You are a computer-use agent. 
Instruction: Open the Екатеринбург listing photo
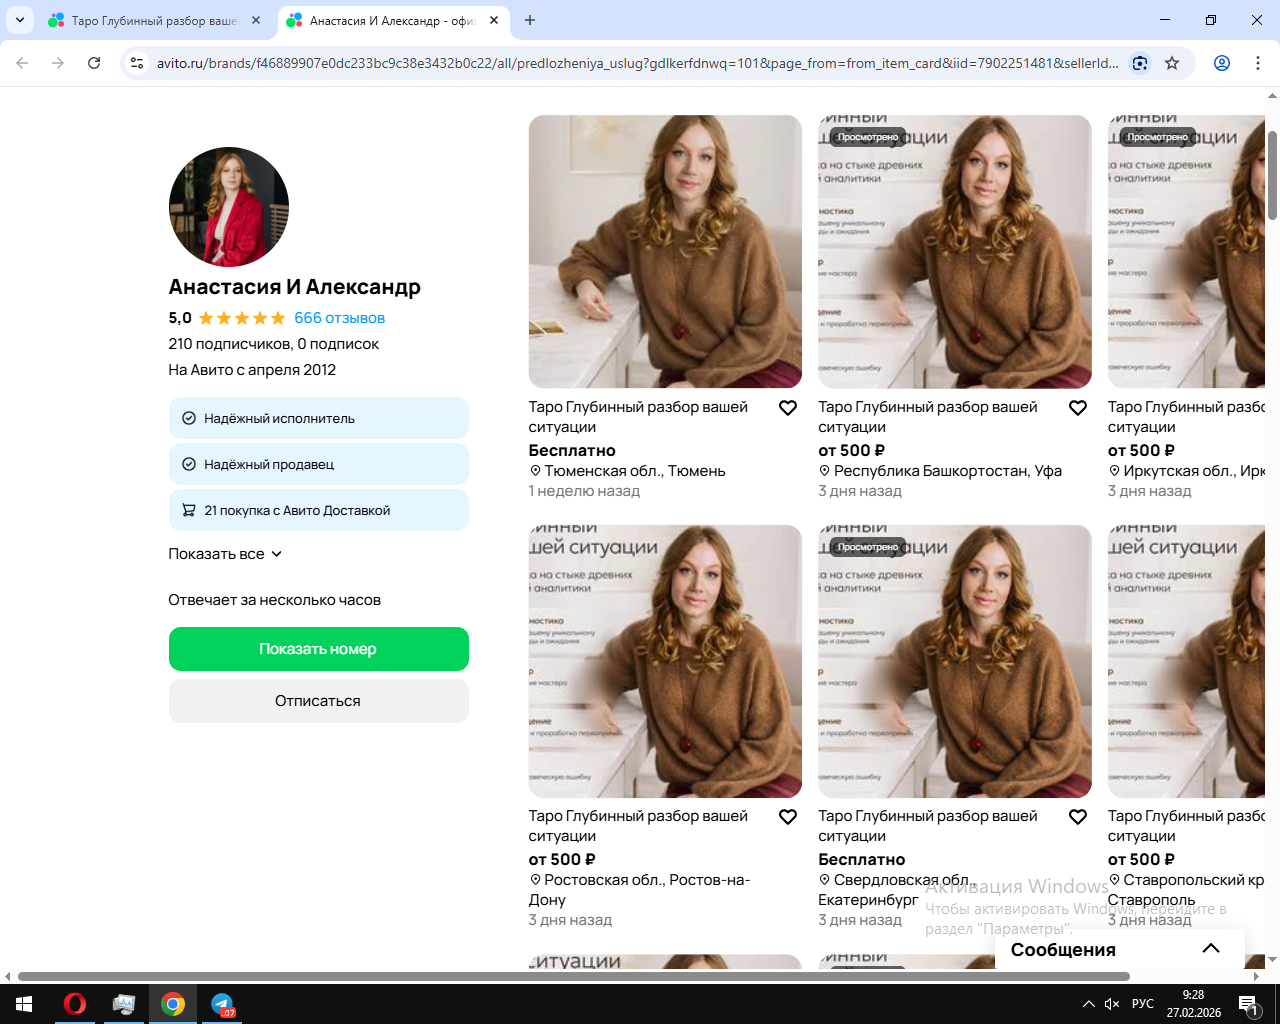point(955,661)
